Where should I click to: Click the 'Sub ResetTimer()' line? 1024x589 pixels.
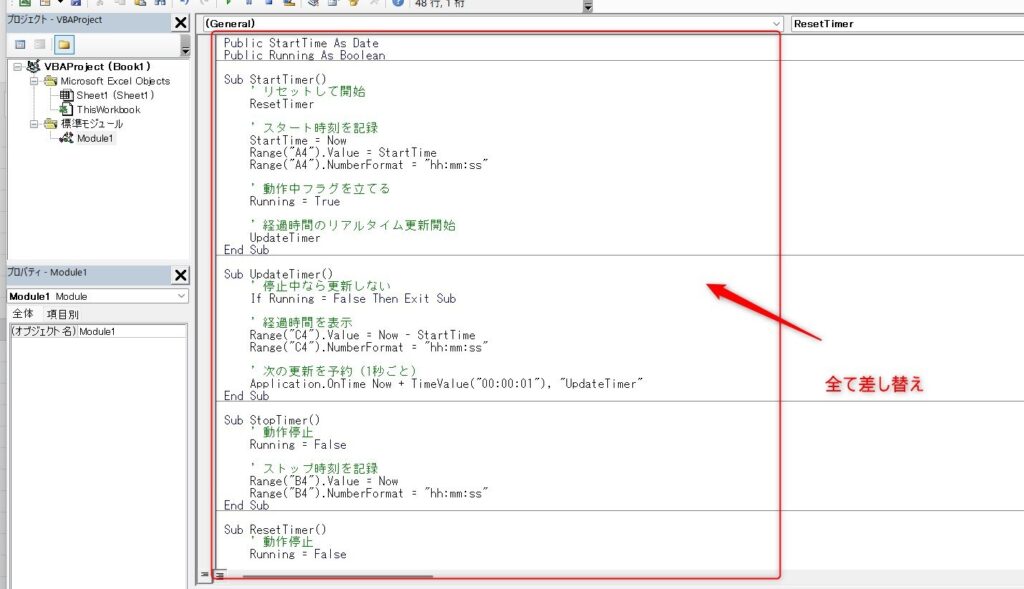pyautogui.click(x=275, y=530)
